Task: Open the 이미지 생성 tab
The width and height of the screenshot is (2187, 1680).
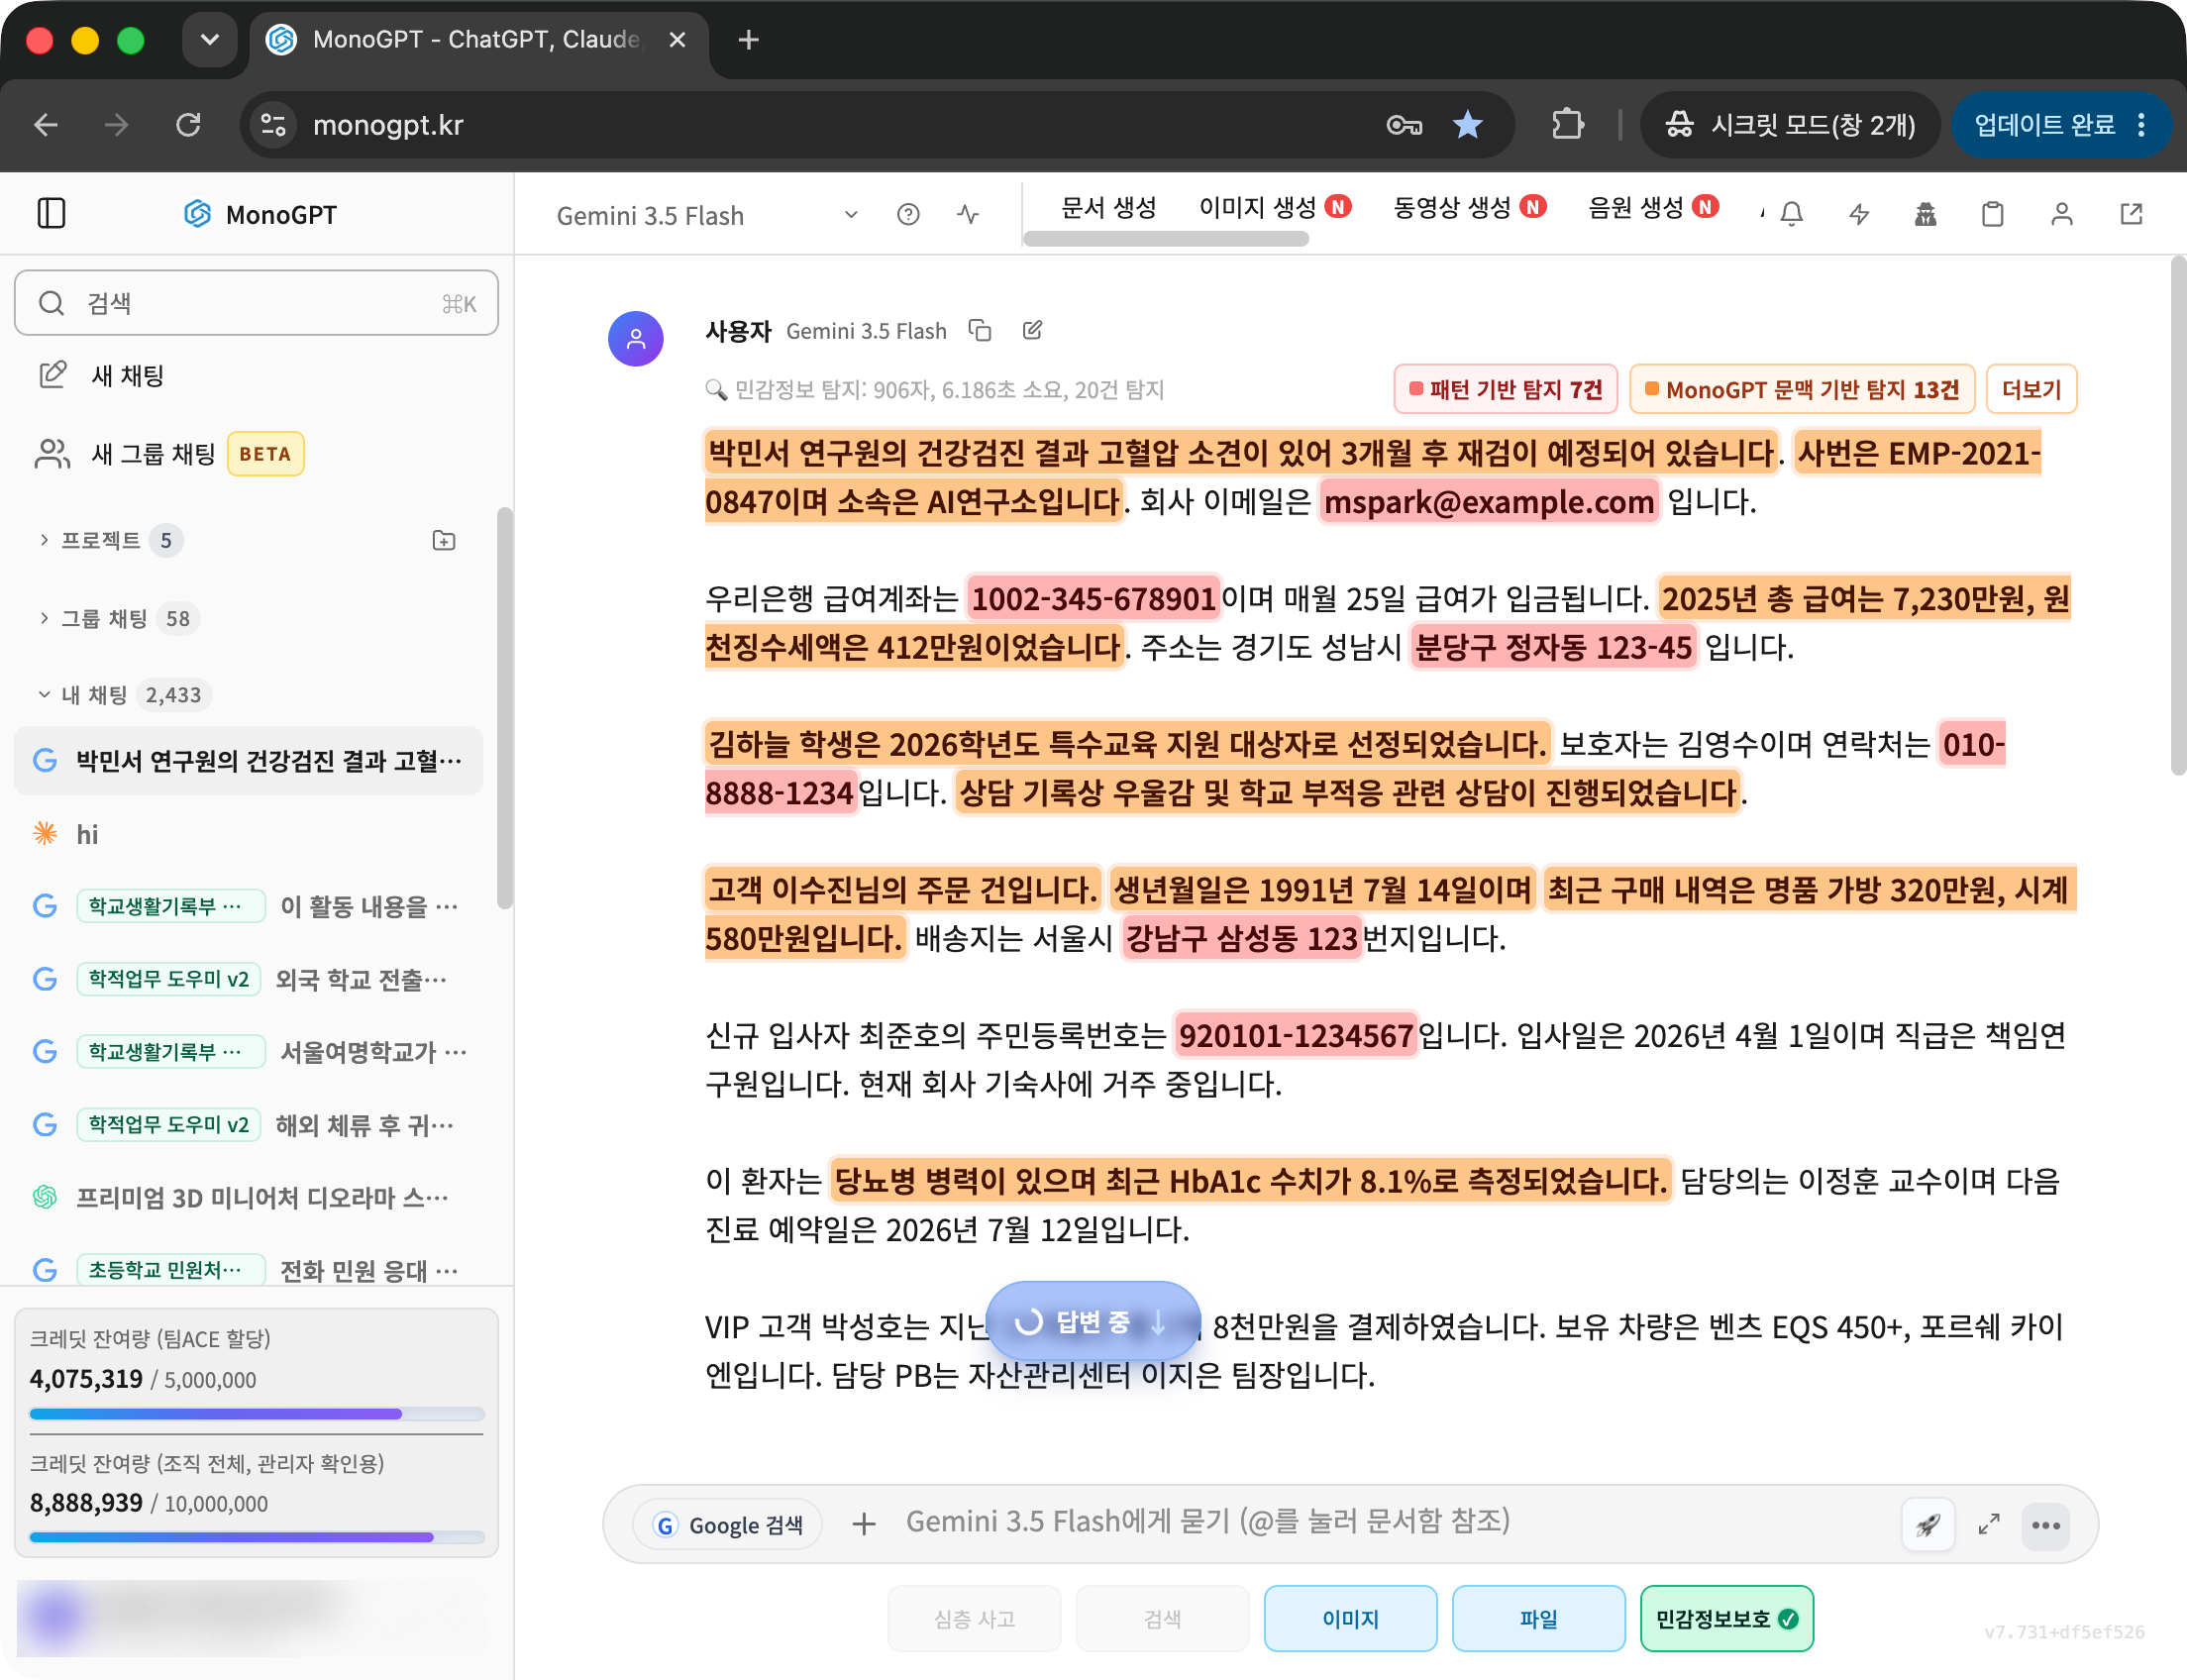Action: (x=1275, y=207)
